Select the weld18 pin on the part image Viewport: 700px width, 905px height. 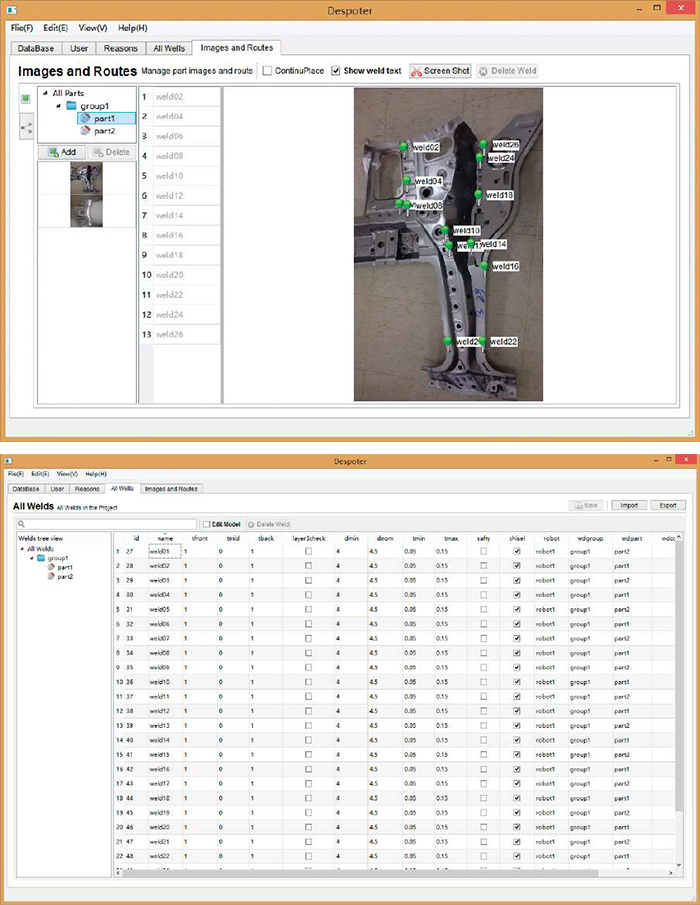478,195
